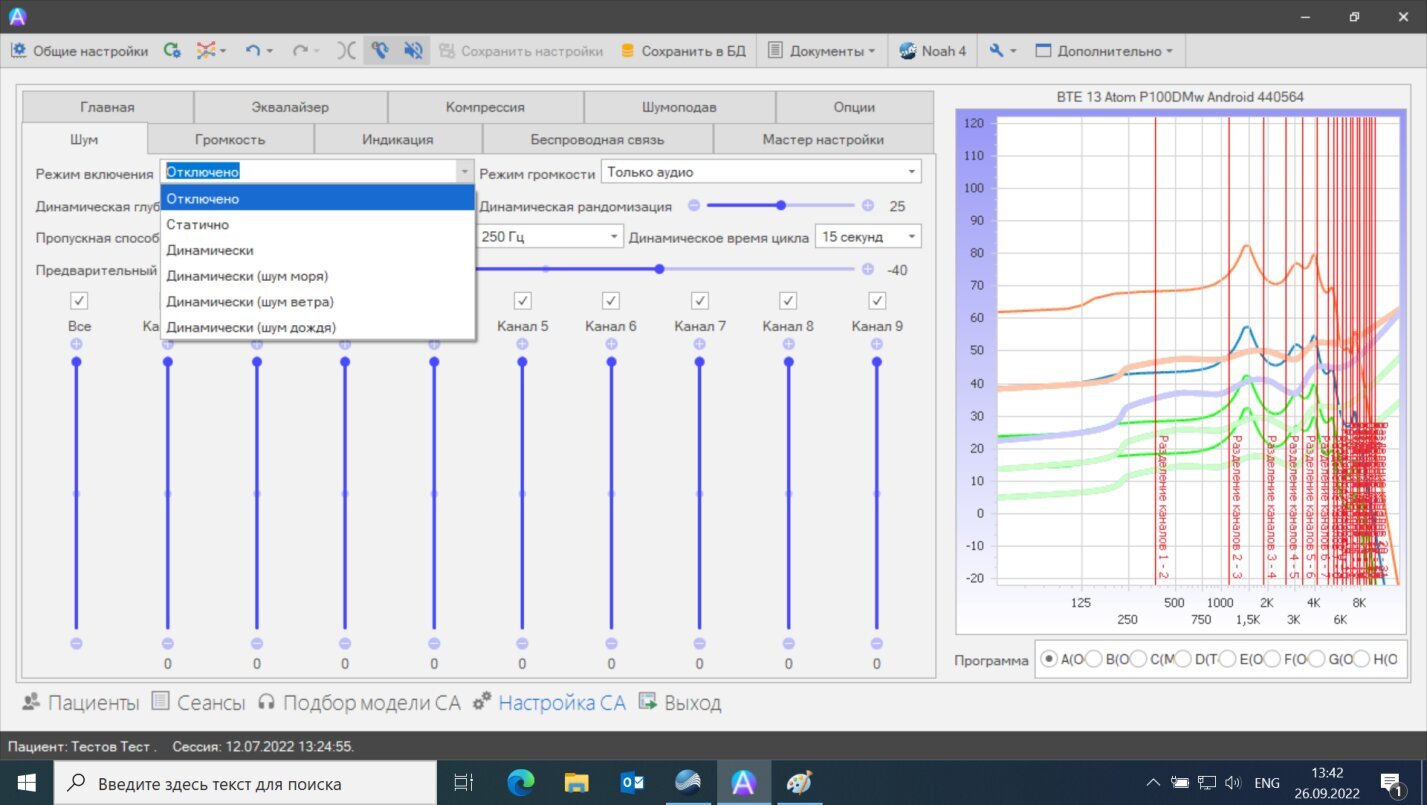Select program D radio button
1427x805 pixels.
1184,659
